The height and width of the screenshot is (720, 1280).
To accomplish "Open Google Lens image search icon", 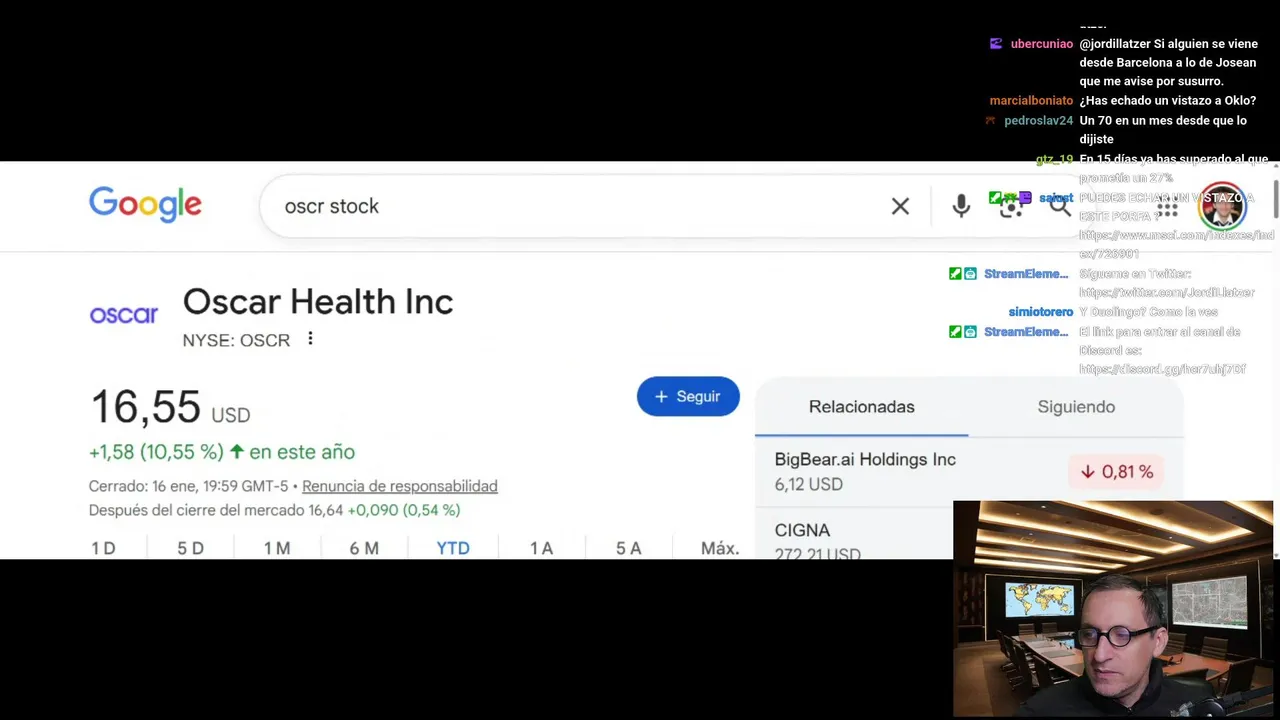I will [x=1011, y=206].
